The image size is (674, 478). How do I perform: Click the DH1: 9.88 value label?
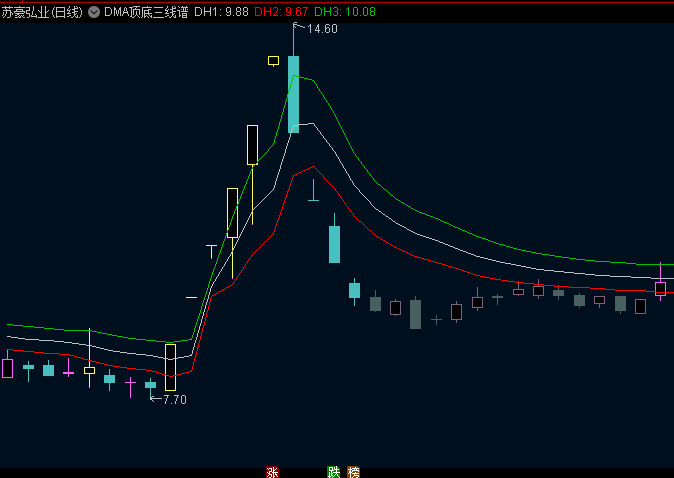221,12
